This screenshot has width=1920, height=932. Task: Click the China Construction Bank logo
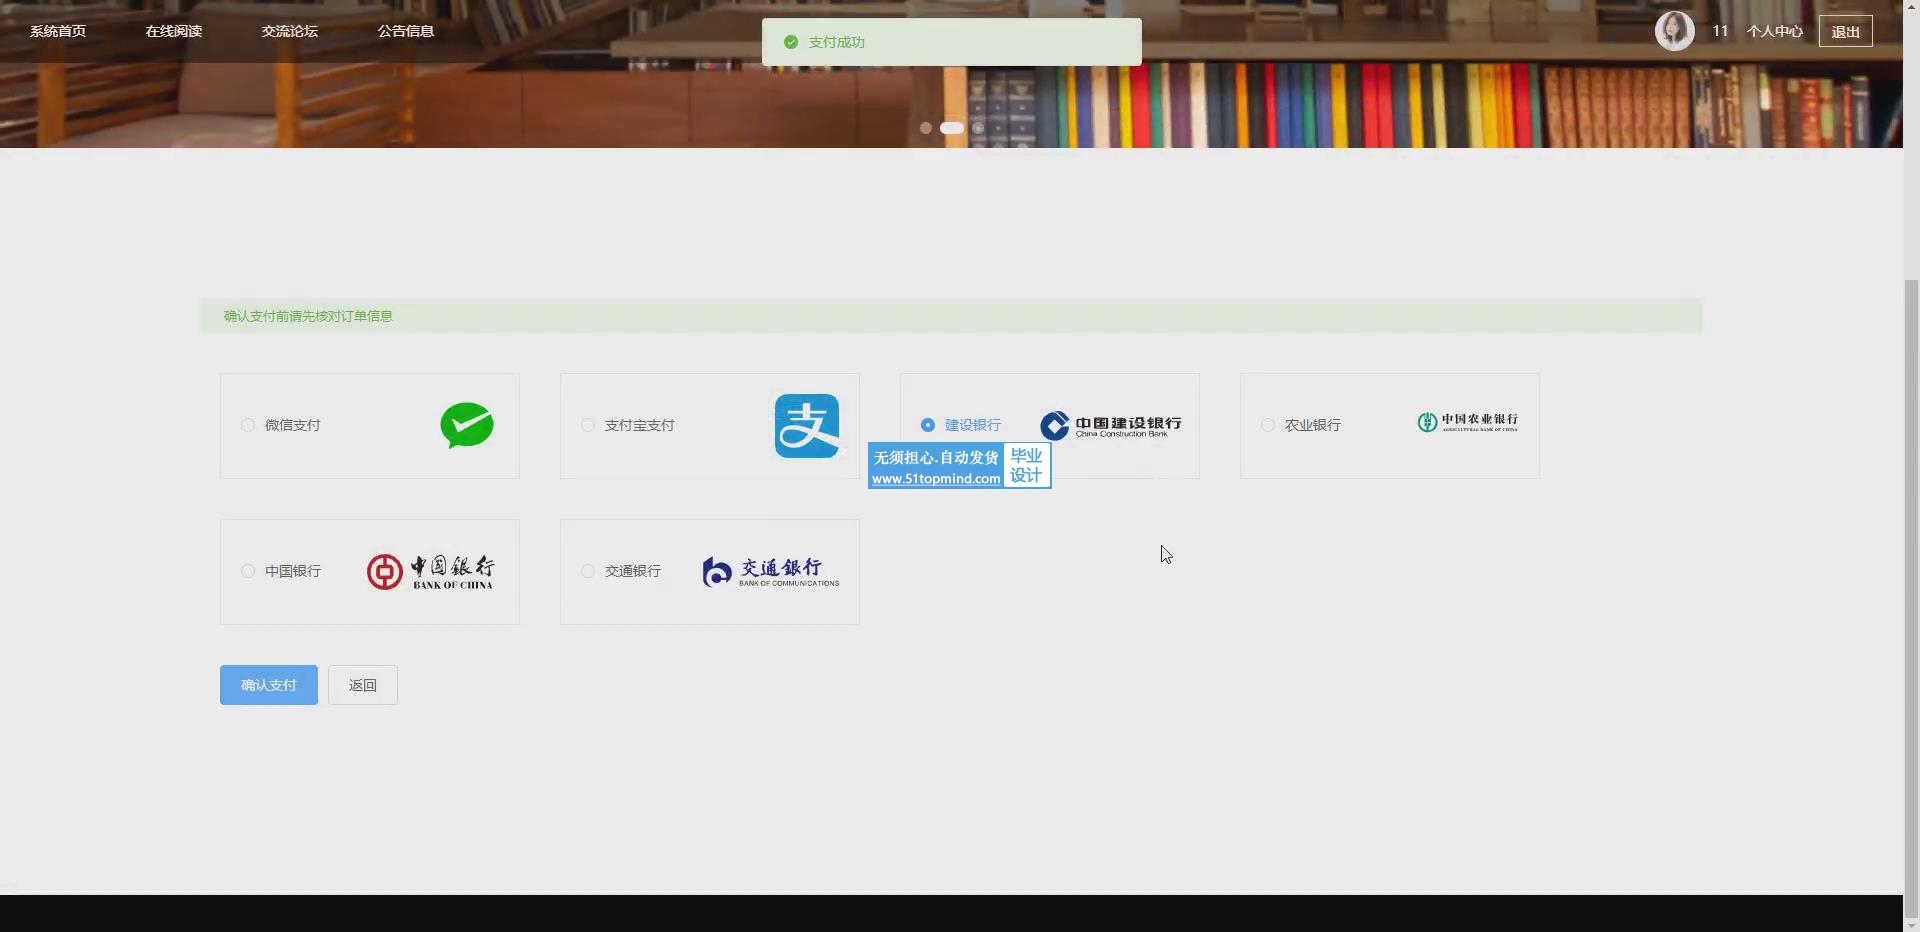click(x=1111, y=426)
